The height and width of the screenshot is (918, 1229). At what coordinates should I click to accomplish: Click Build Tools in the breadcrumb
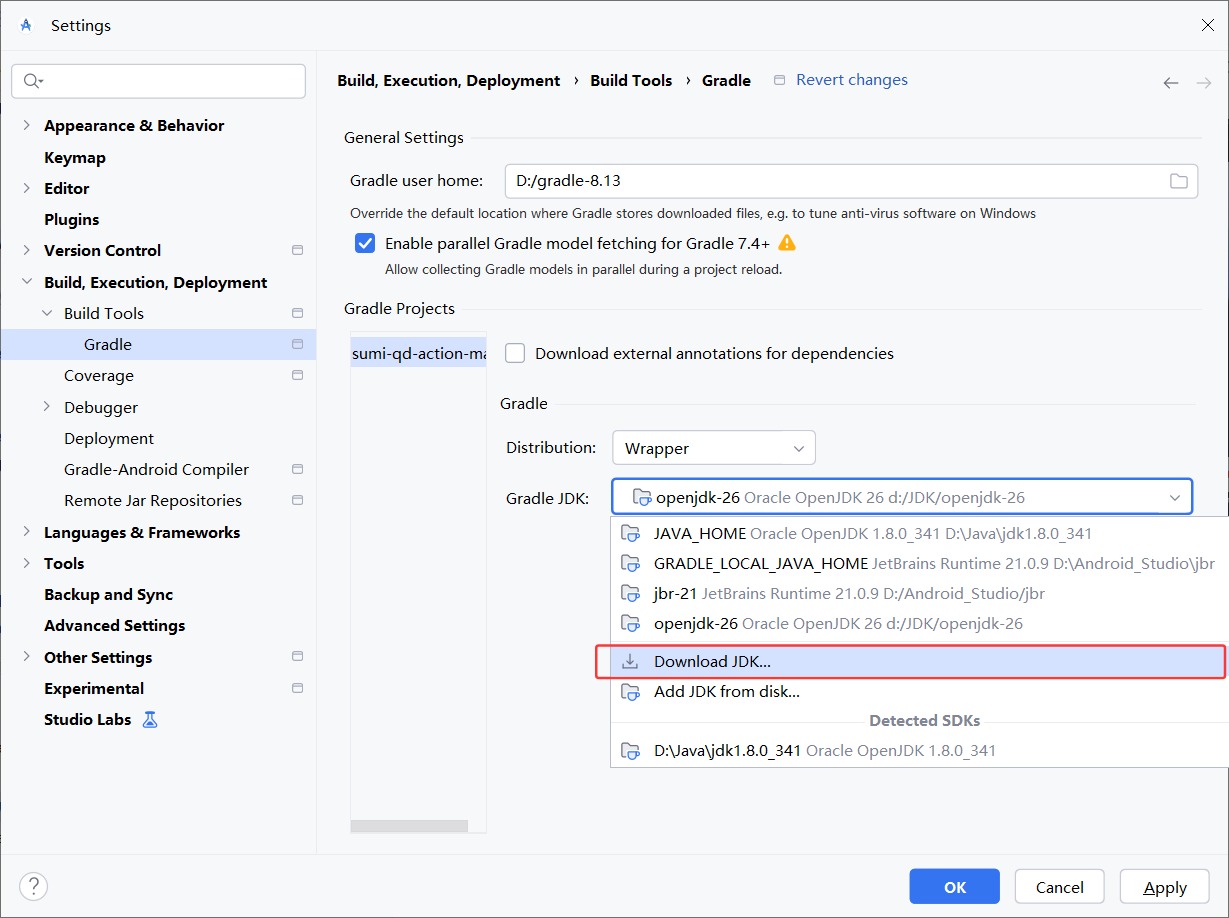pyautogui.click(x=631, y=80)
